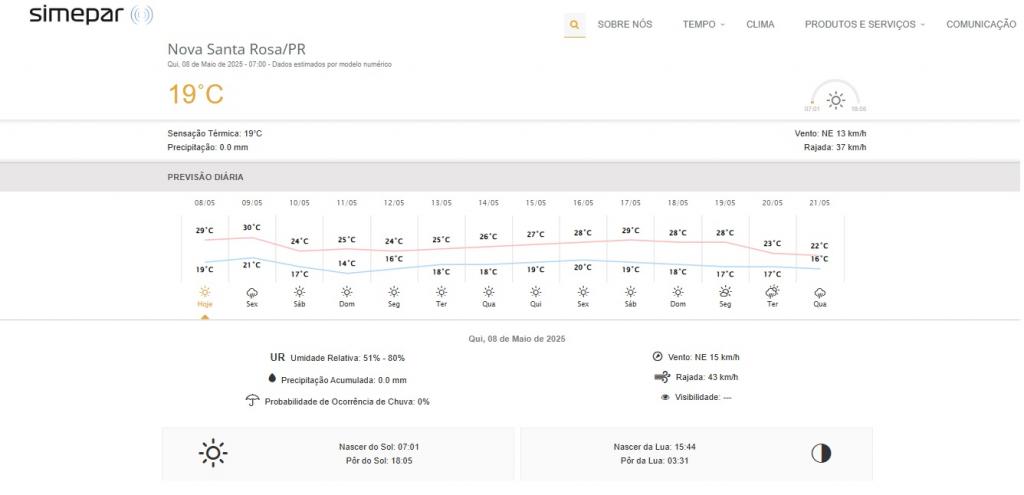Open the CLIMA menu item
The image size is (1024, 495).
(x=760, y=25)
